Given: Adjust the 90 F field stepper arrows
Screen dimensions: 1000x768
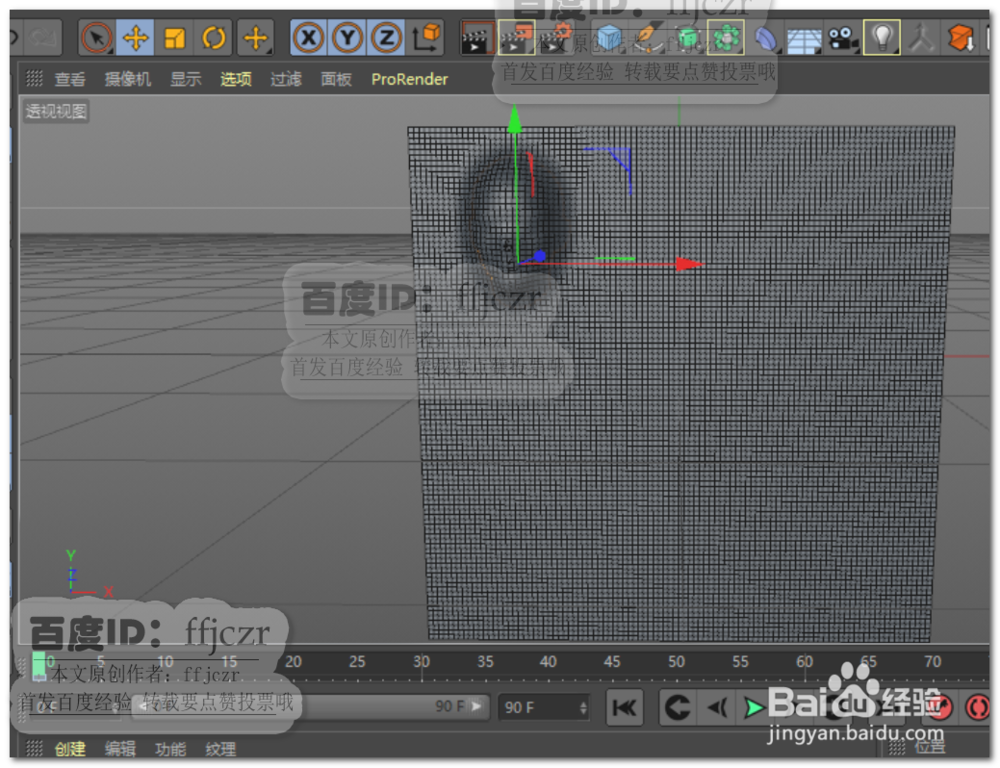Looking at the screenshot, I should pyautogui.click(x=583, y=707).
